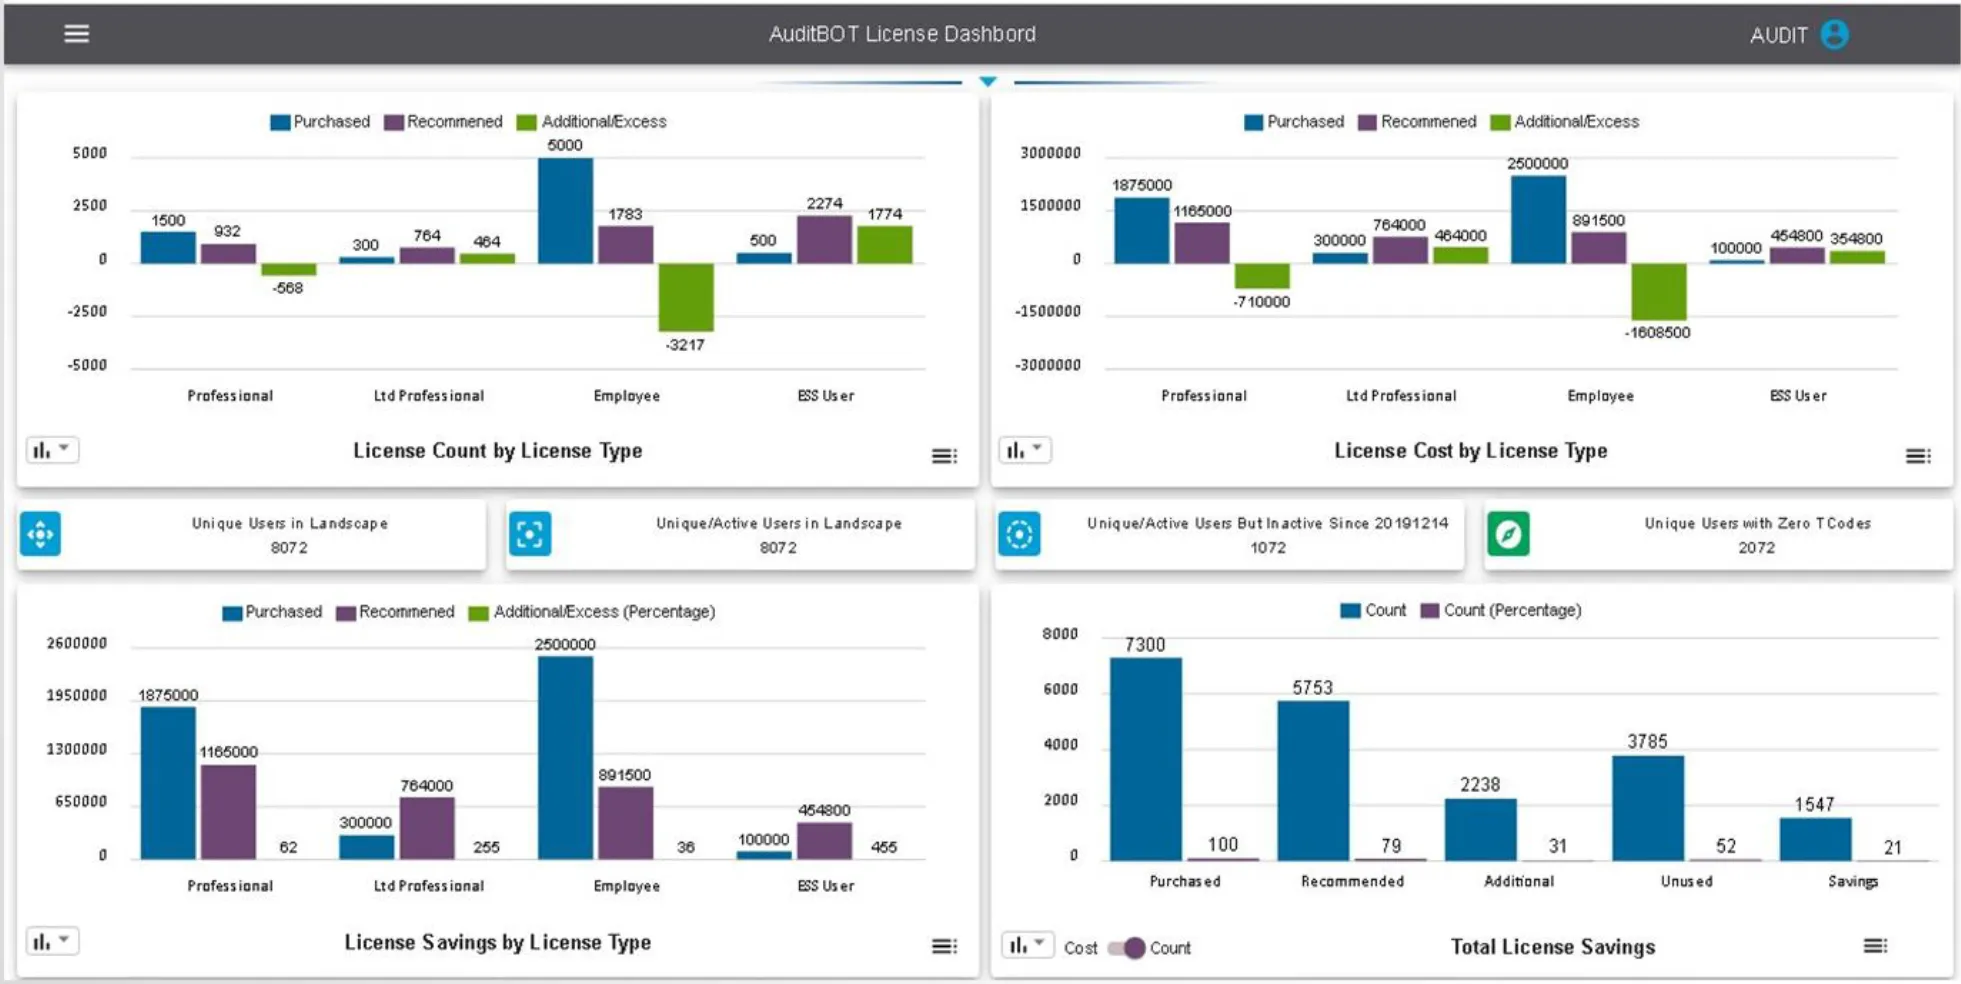The height and width of the screenshot is (984, 1961).
Task: Click the focus icon on Unique/Active Users card
Action: tap(530, 534)
